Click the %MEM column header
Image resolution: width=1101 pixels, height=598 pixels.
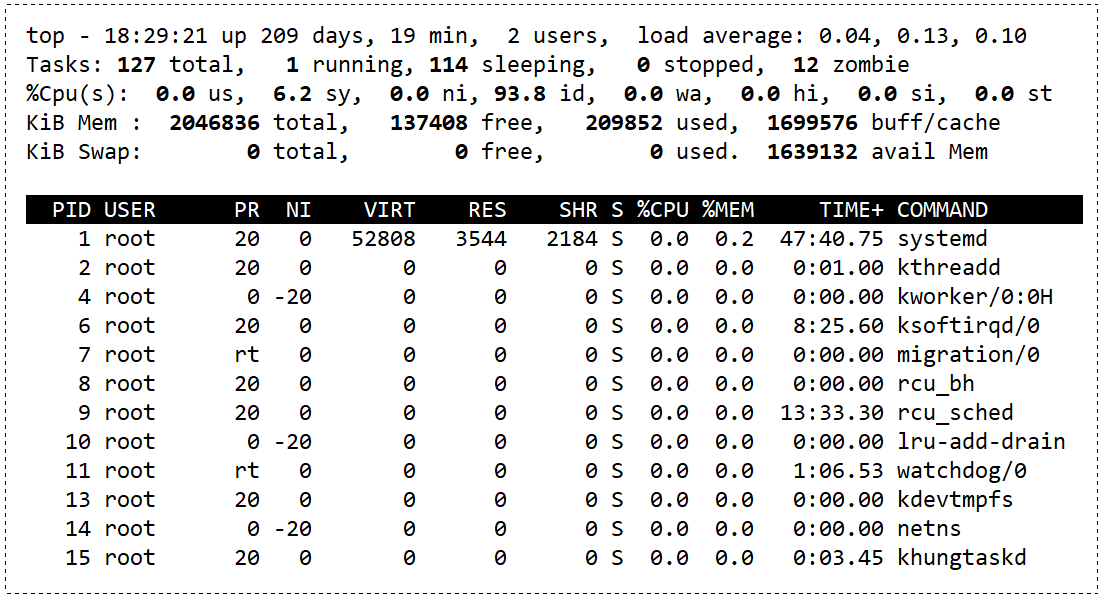tap(728, 210)
